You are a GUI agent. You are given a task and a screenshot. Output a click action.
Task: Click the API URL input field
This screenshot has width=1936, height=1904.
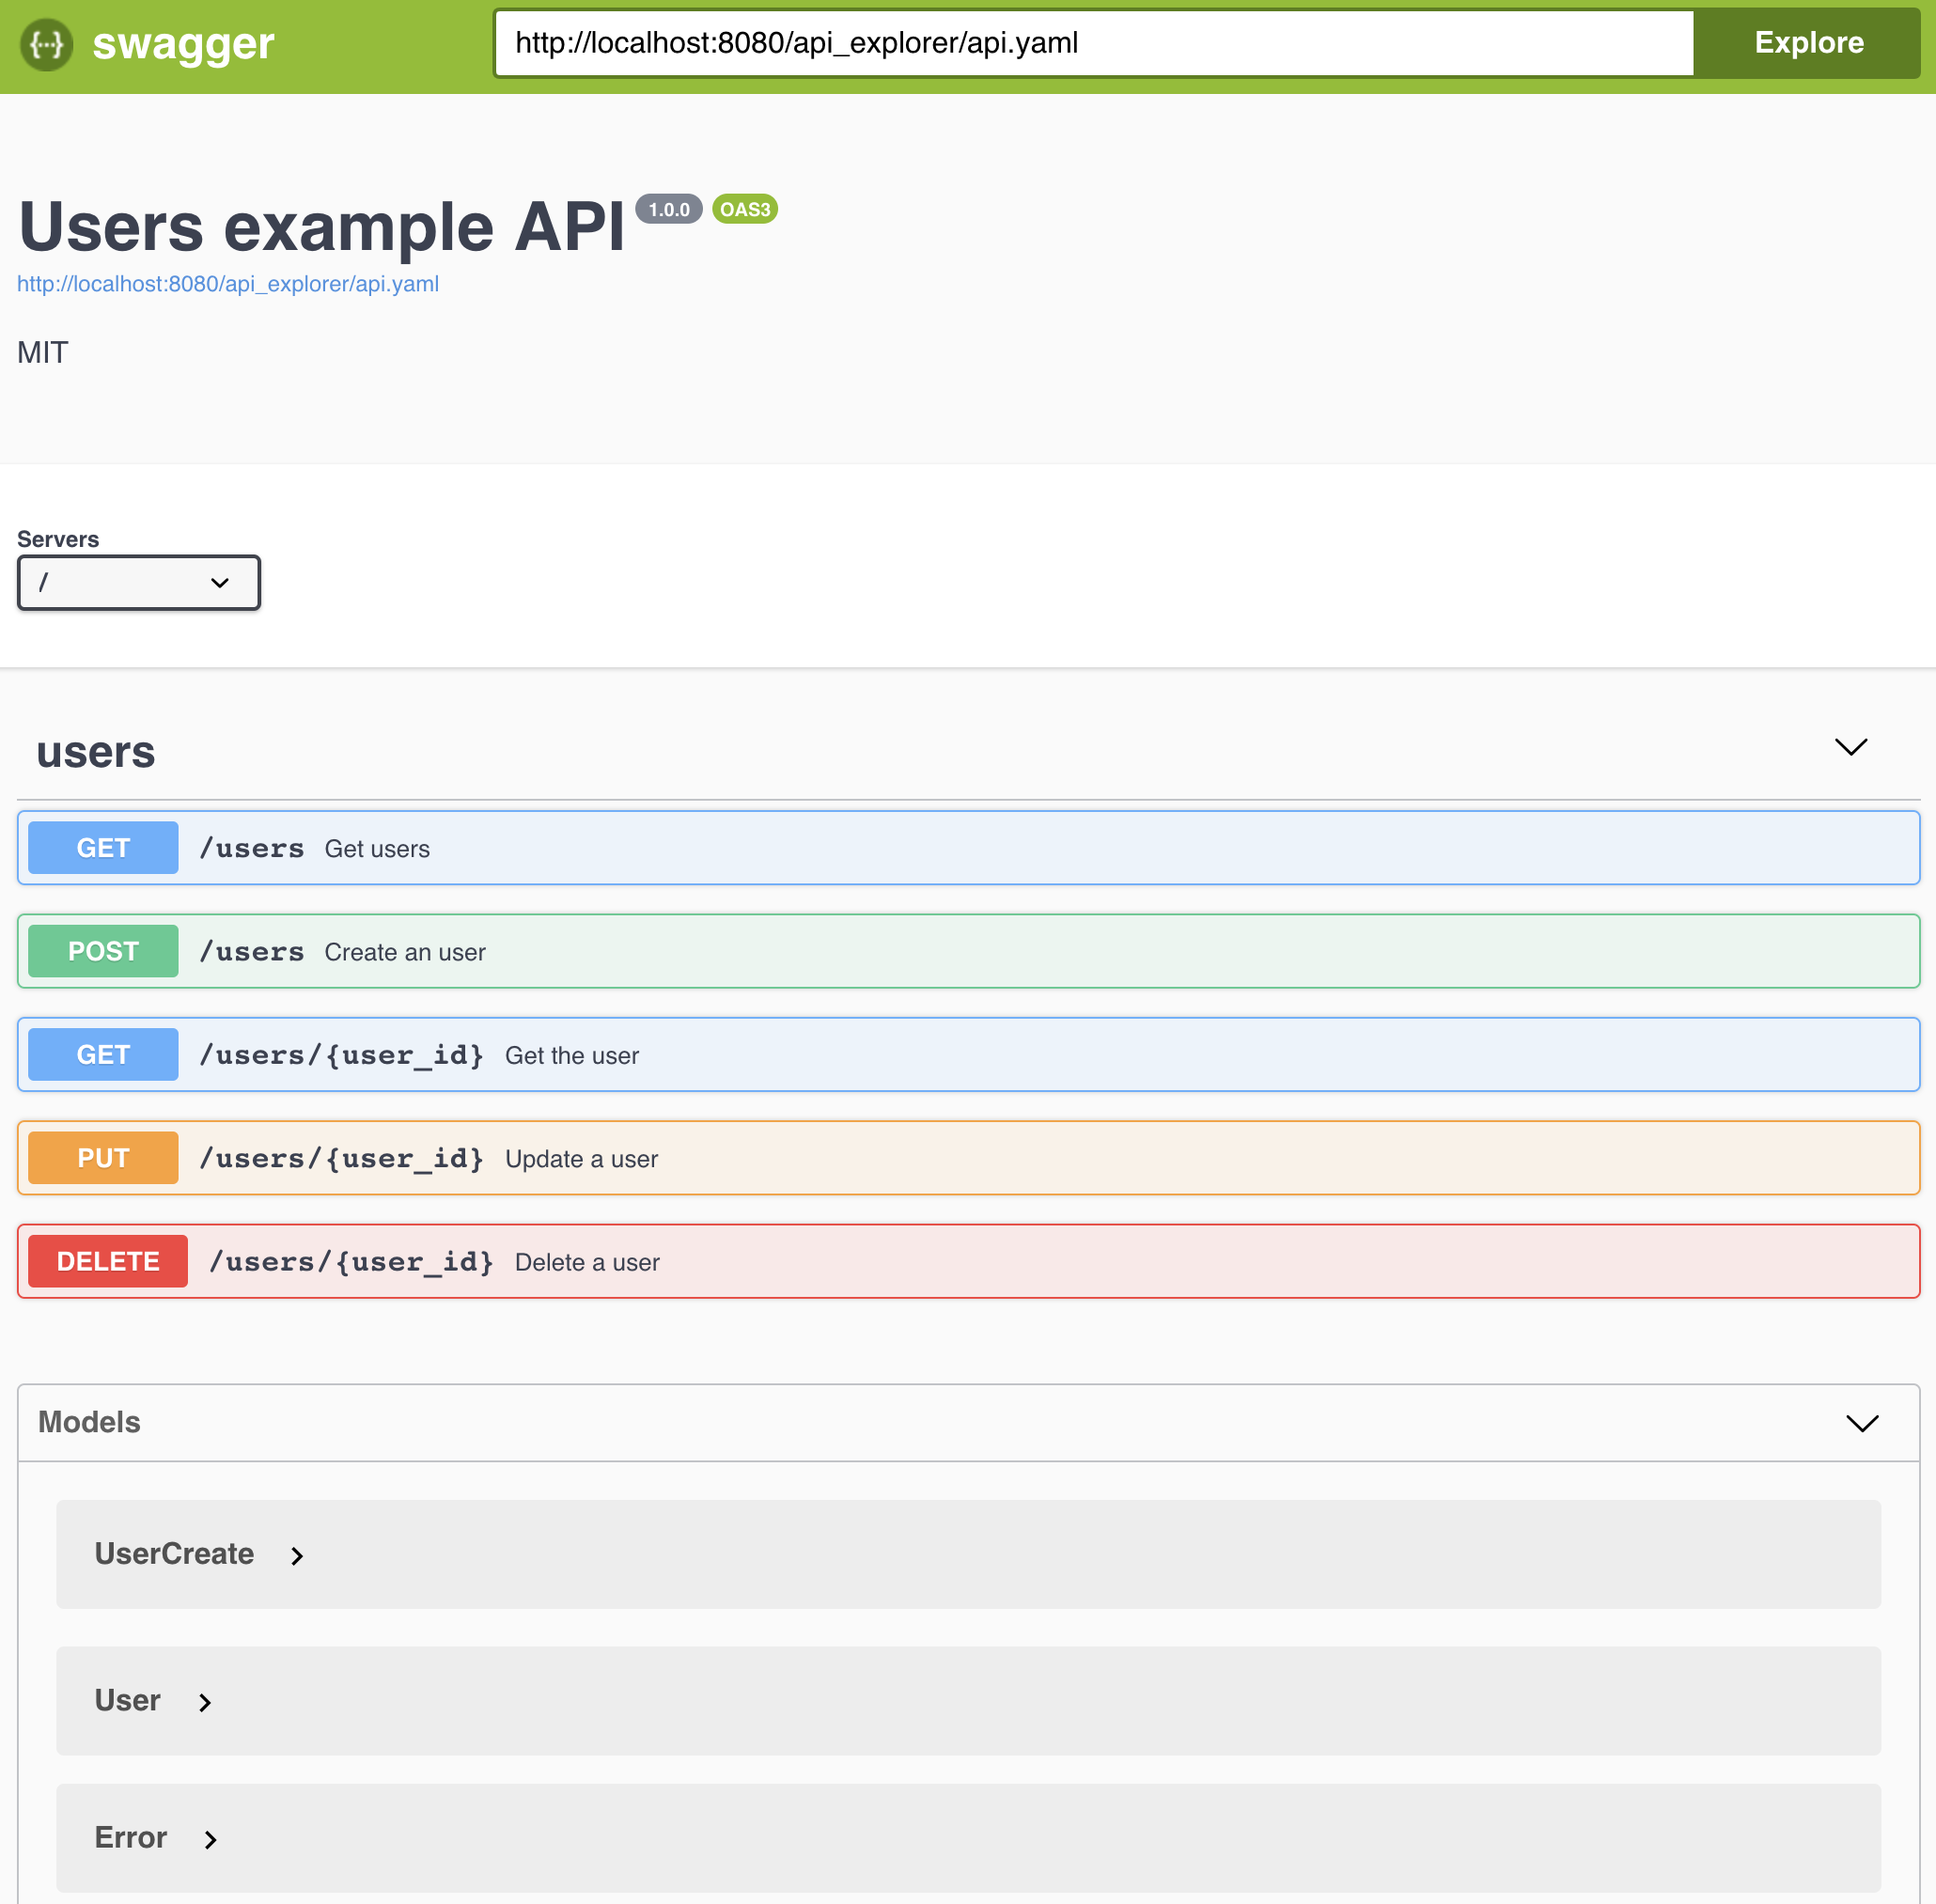click(x=1093, y=43)
